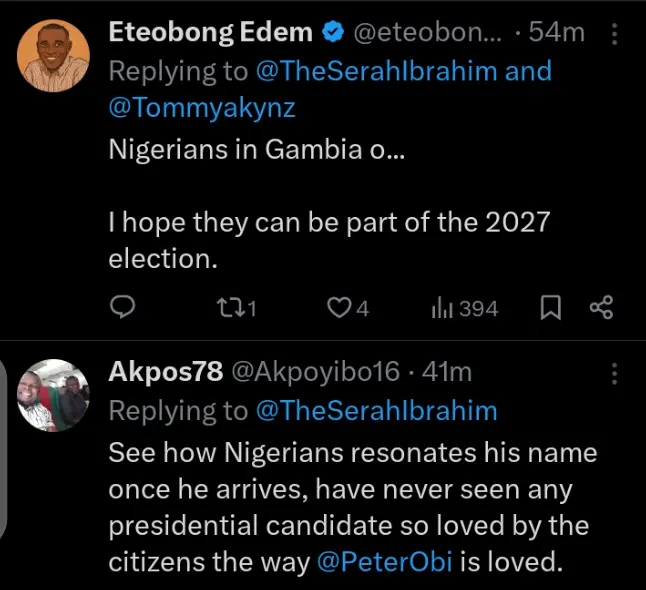The image size is (646, 590).
Task: Reply to Eteobong Edem's tweet
Action: (122, 308)
